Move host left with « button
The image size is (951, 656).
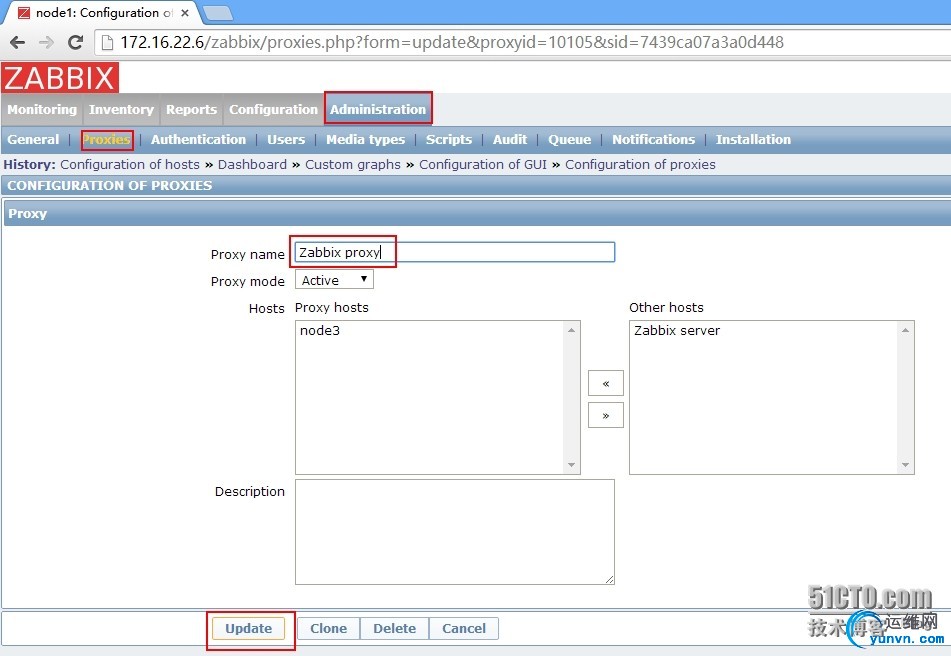coord(606,383)
